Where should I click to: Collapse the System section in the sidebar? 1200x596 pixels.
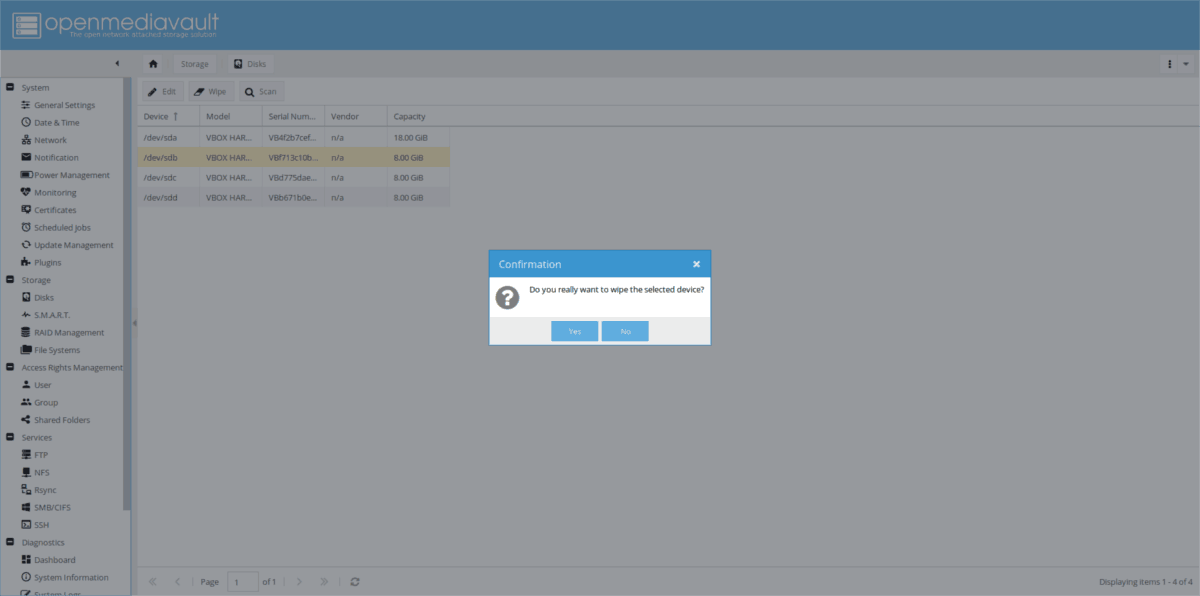[x=11, y=87]
